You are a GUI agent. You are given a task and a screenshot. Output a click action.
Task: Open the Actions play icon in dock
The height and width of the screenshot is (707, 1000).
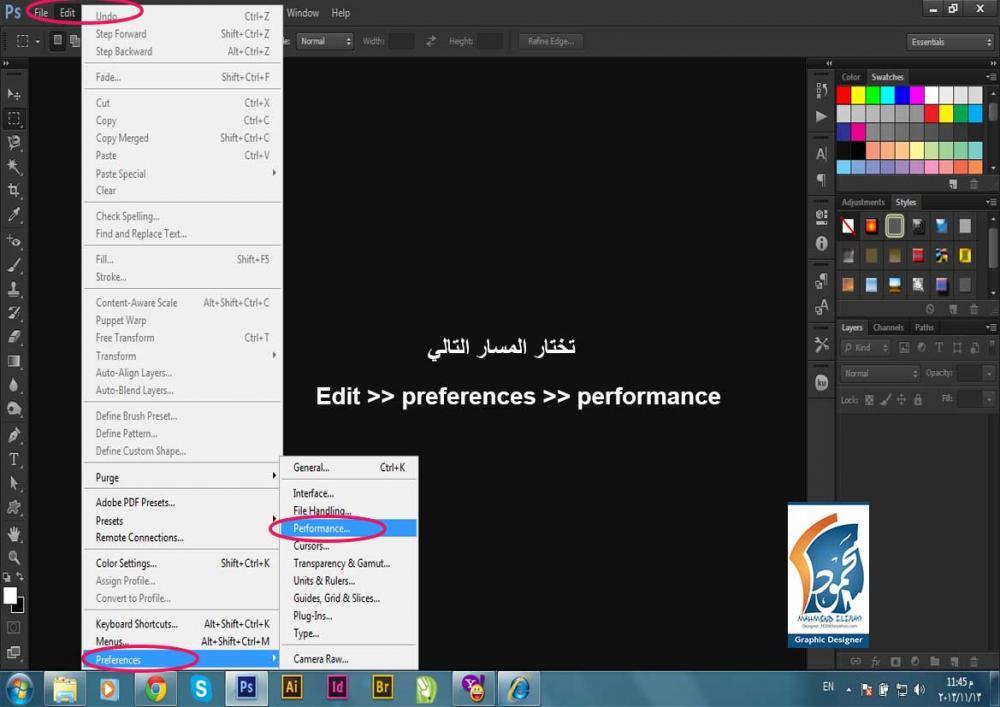pyautogui.click(x=821, y=117)
